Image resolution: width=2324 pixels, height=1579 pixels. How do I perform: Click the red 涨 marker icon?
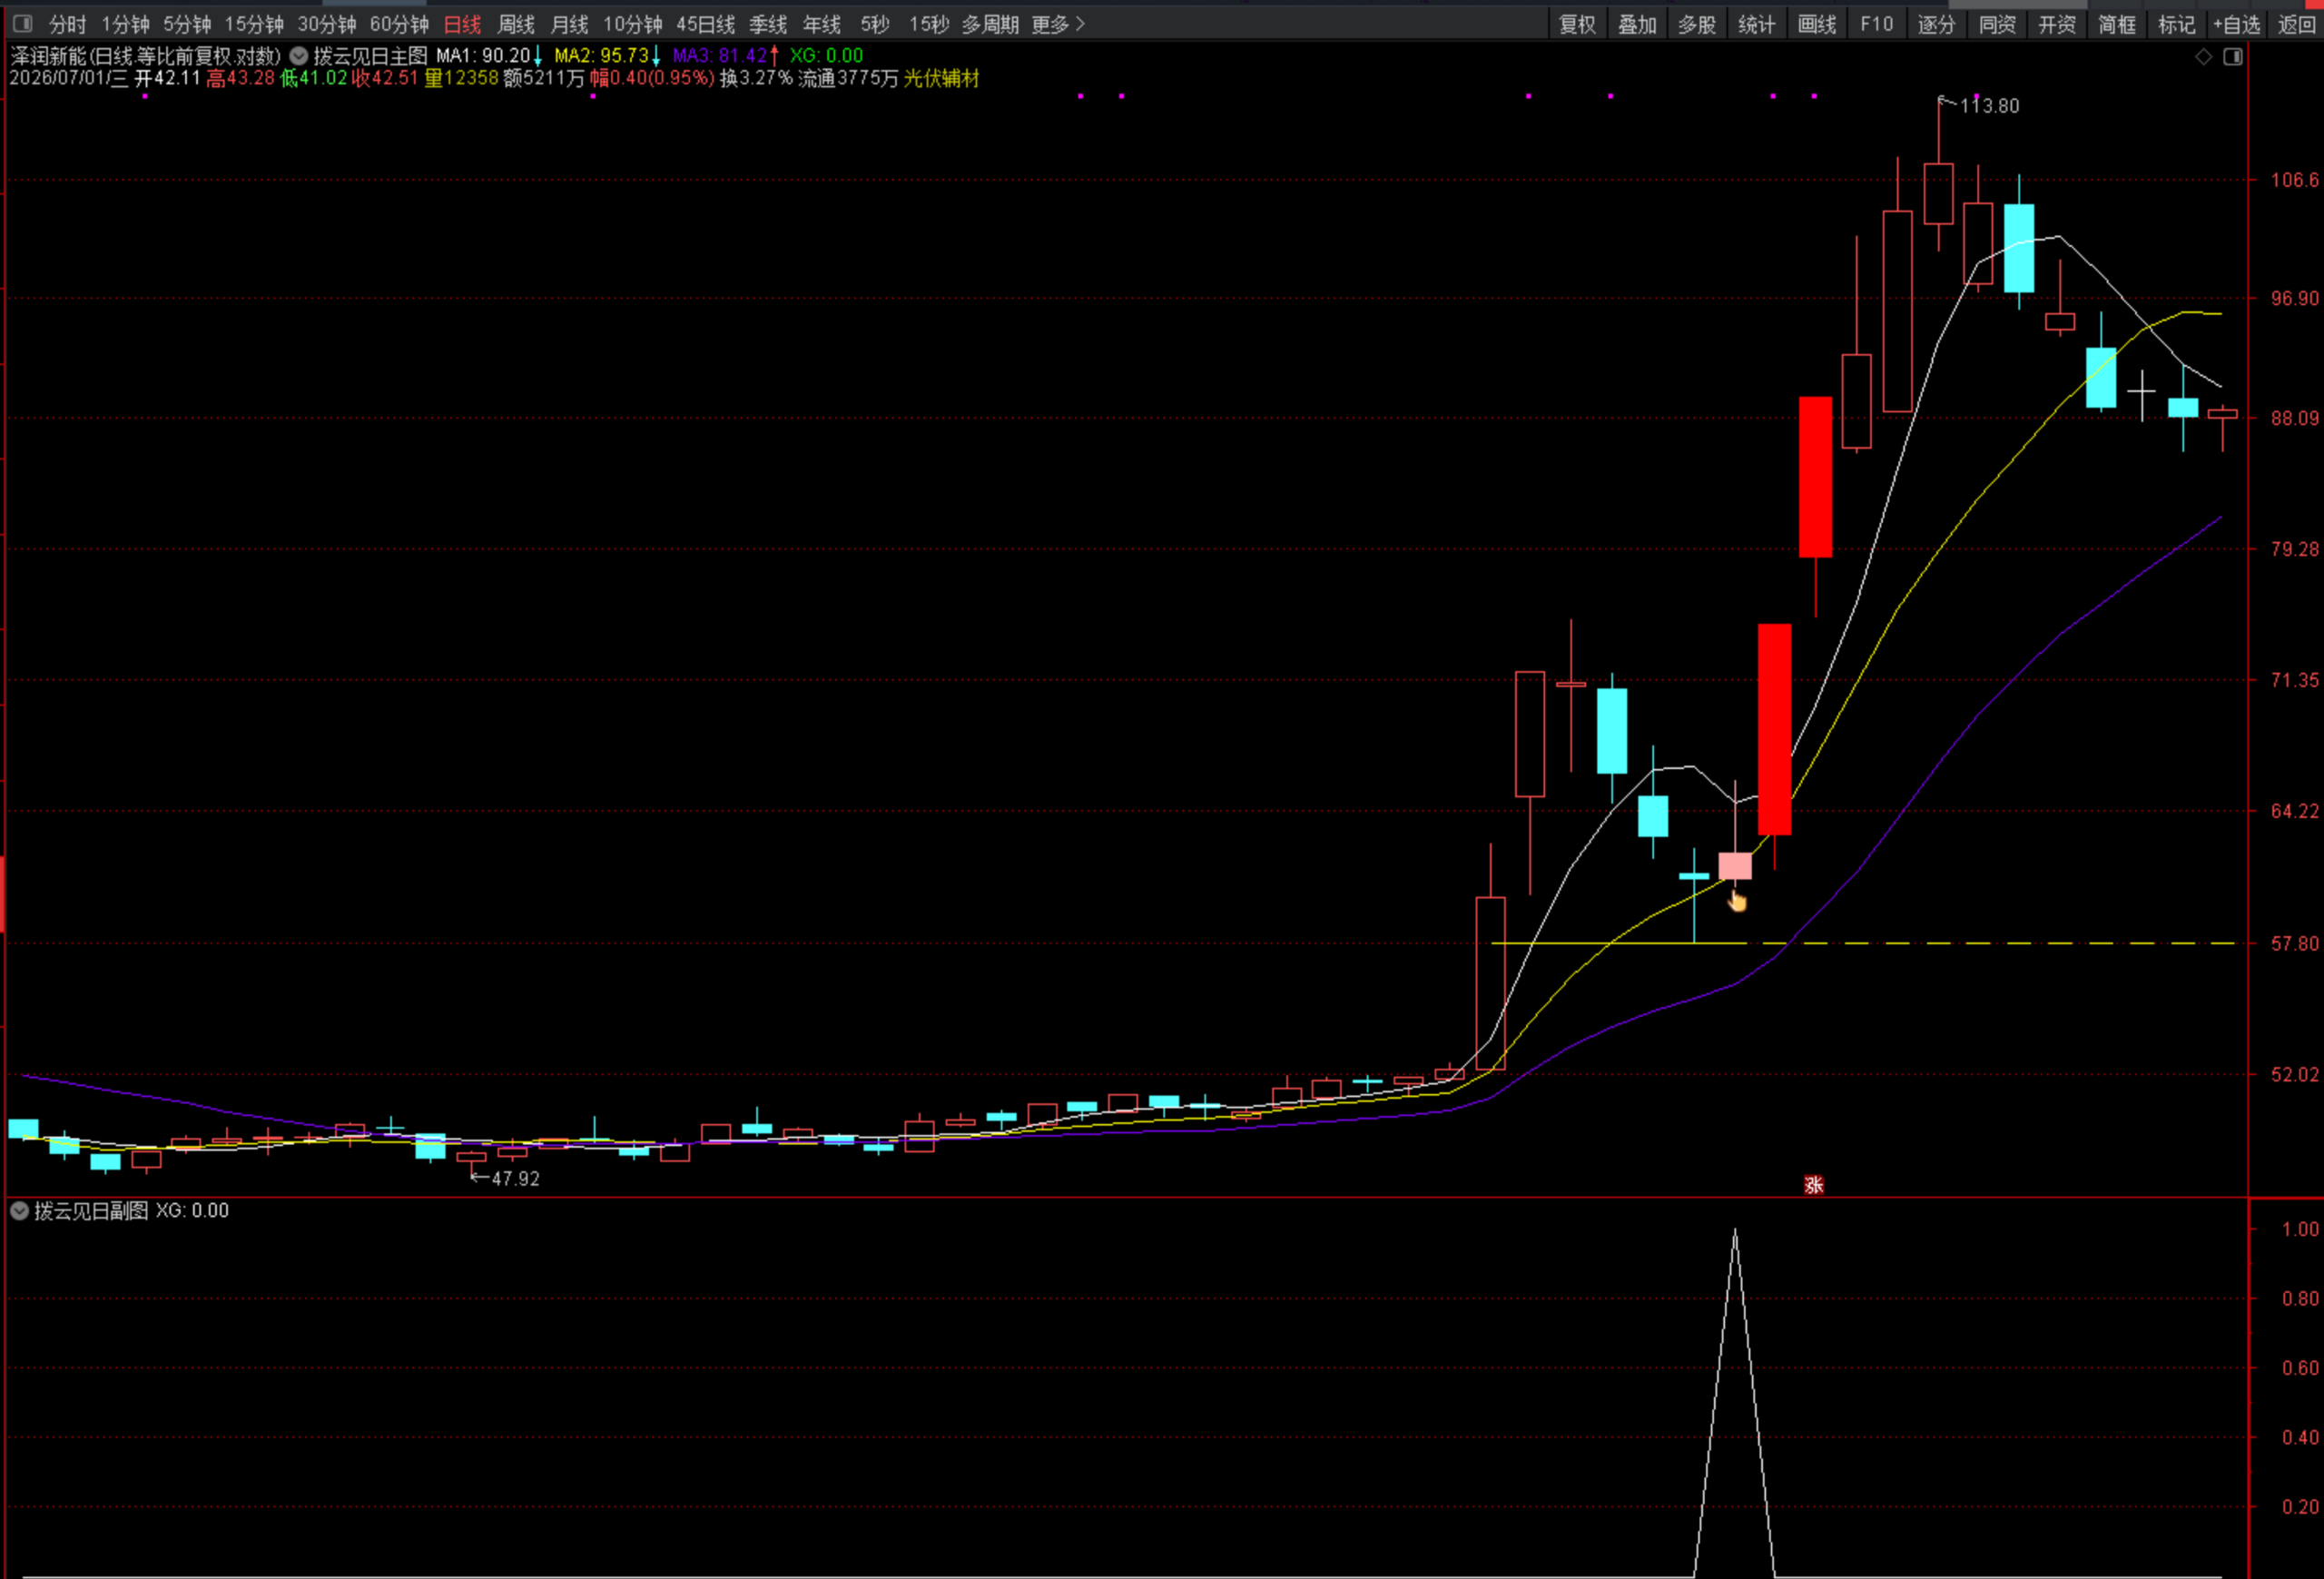(x=1814, y=1185)
